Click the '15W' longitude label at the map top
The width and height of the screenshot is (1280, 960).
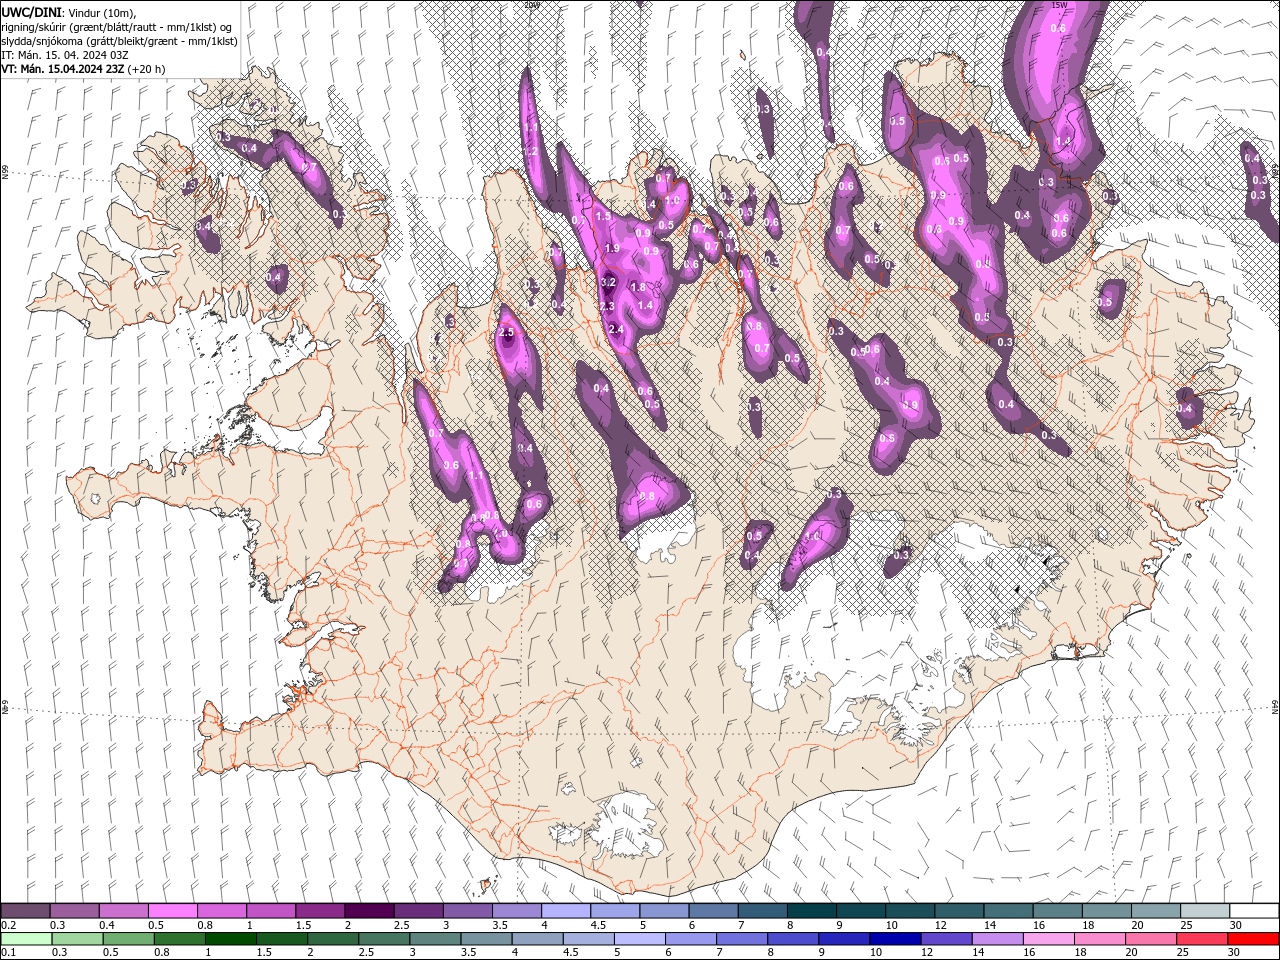[x=1059, y=5]
